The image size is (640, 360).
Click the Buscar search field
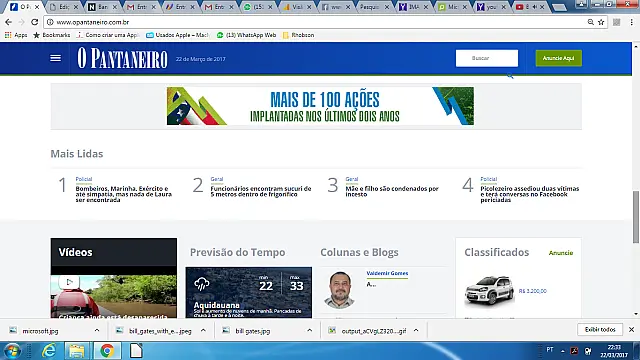tap(487, 58)
